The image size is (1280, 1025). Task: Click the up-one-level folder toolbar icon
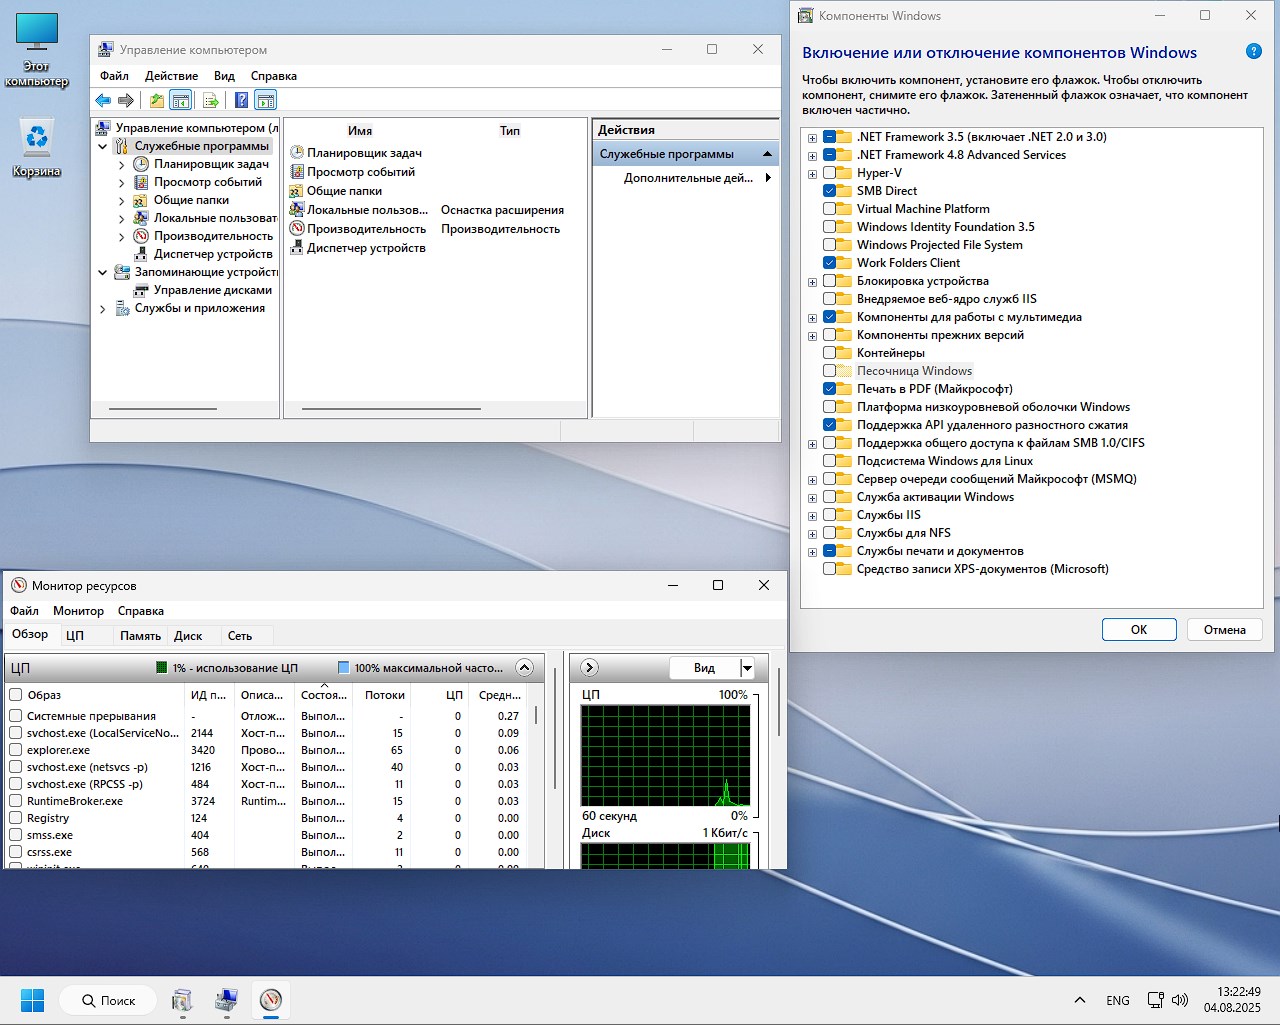pyautogui.click(x=157, y=100)
